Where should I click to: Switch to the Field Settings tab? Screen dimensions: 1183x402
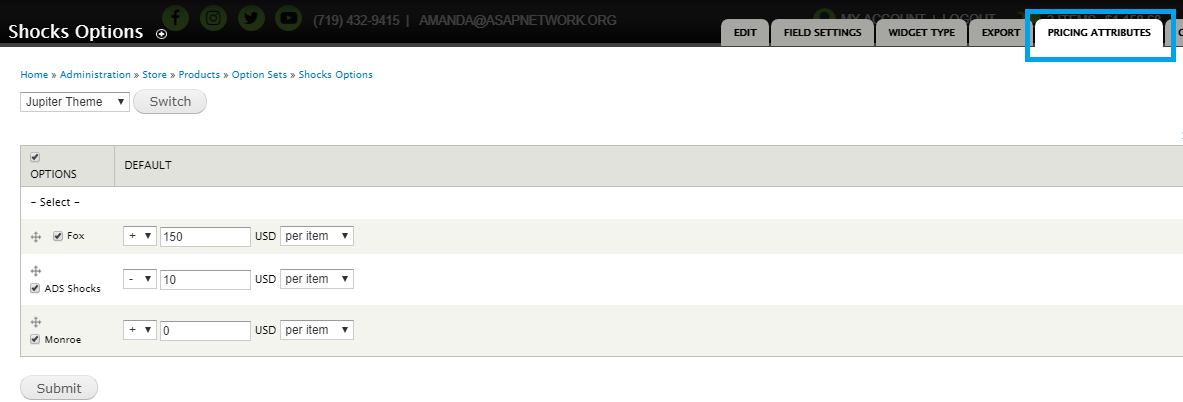coord(822,33)
